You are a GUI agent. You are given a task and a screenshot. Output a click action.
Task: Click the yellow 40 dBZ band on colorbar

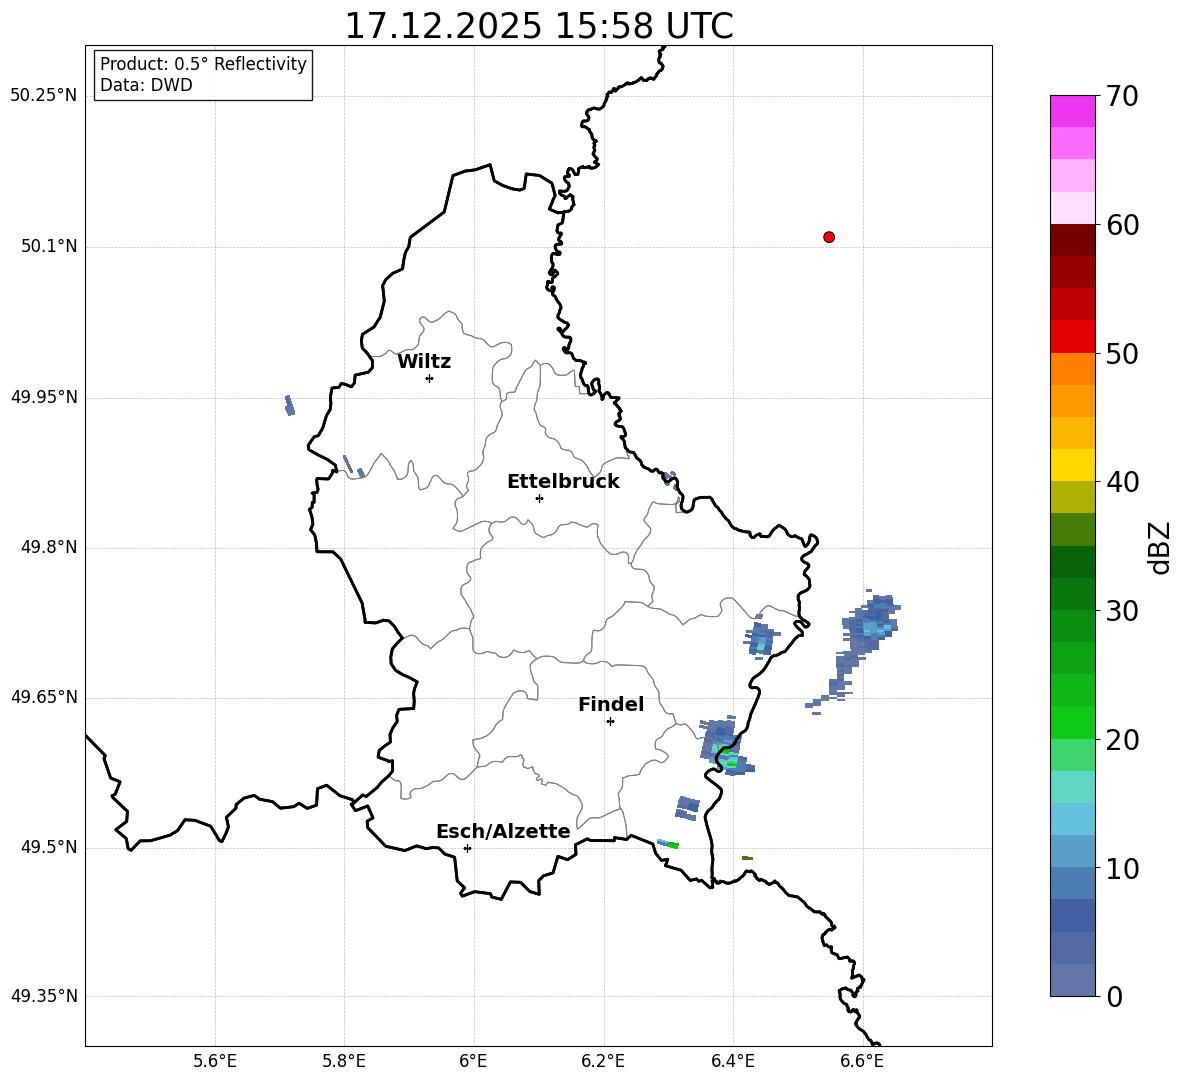tap(1072, 465)
